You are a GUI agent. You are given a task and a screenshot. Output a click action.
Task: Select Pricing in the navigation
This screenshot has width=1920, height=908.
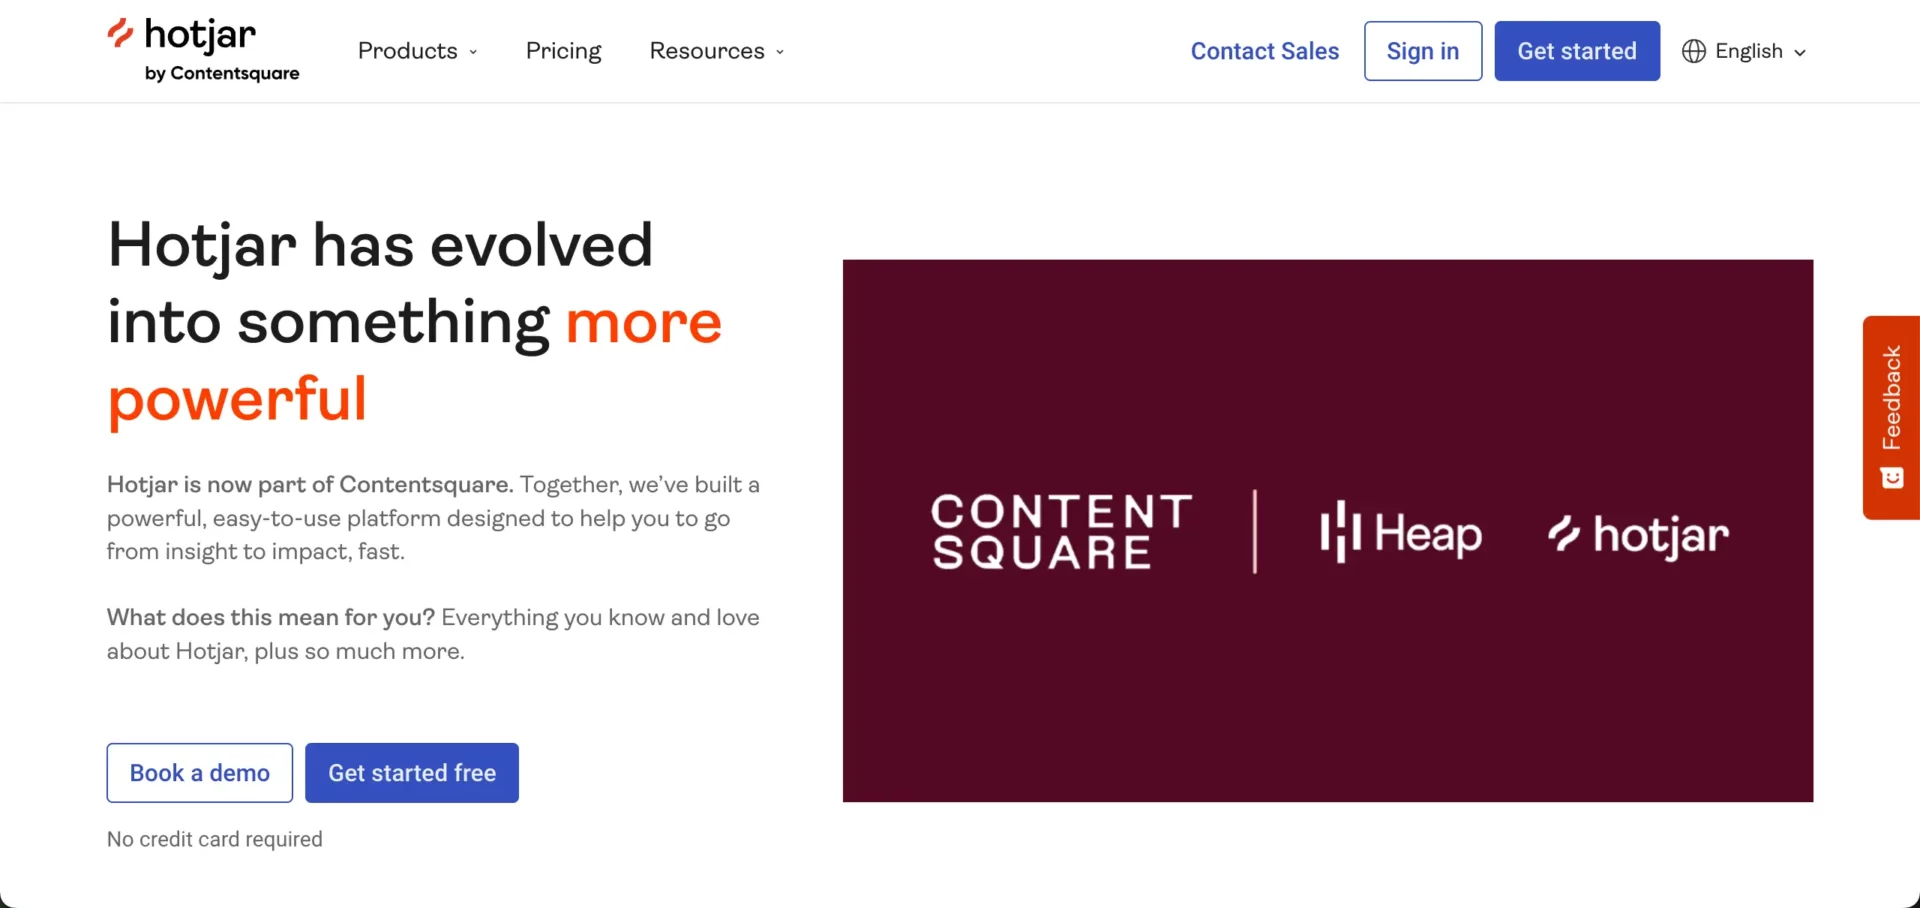[x=563, y=51]
